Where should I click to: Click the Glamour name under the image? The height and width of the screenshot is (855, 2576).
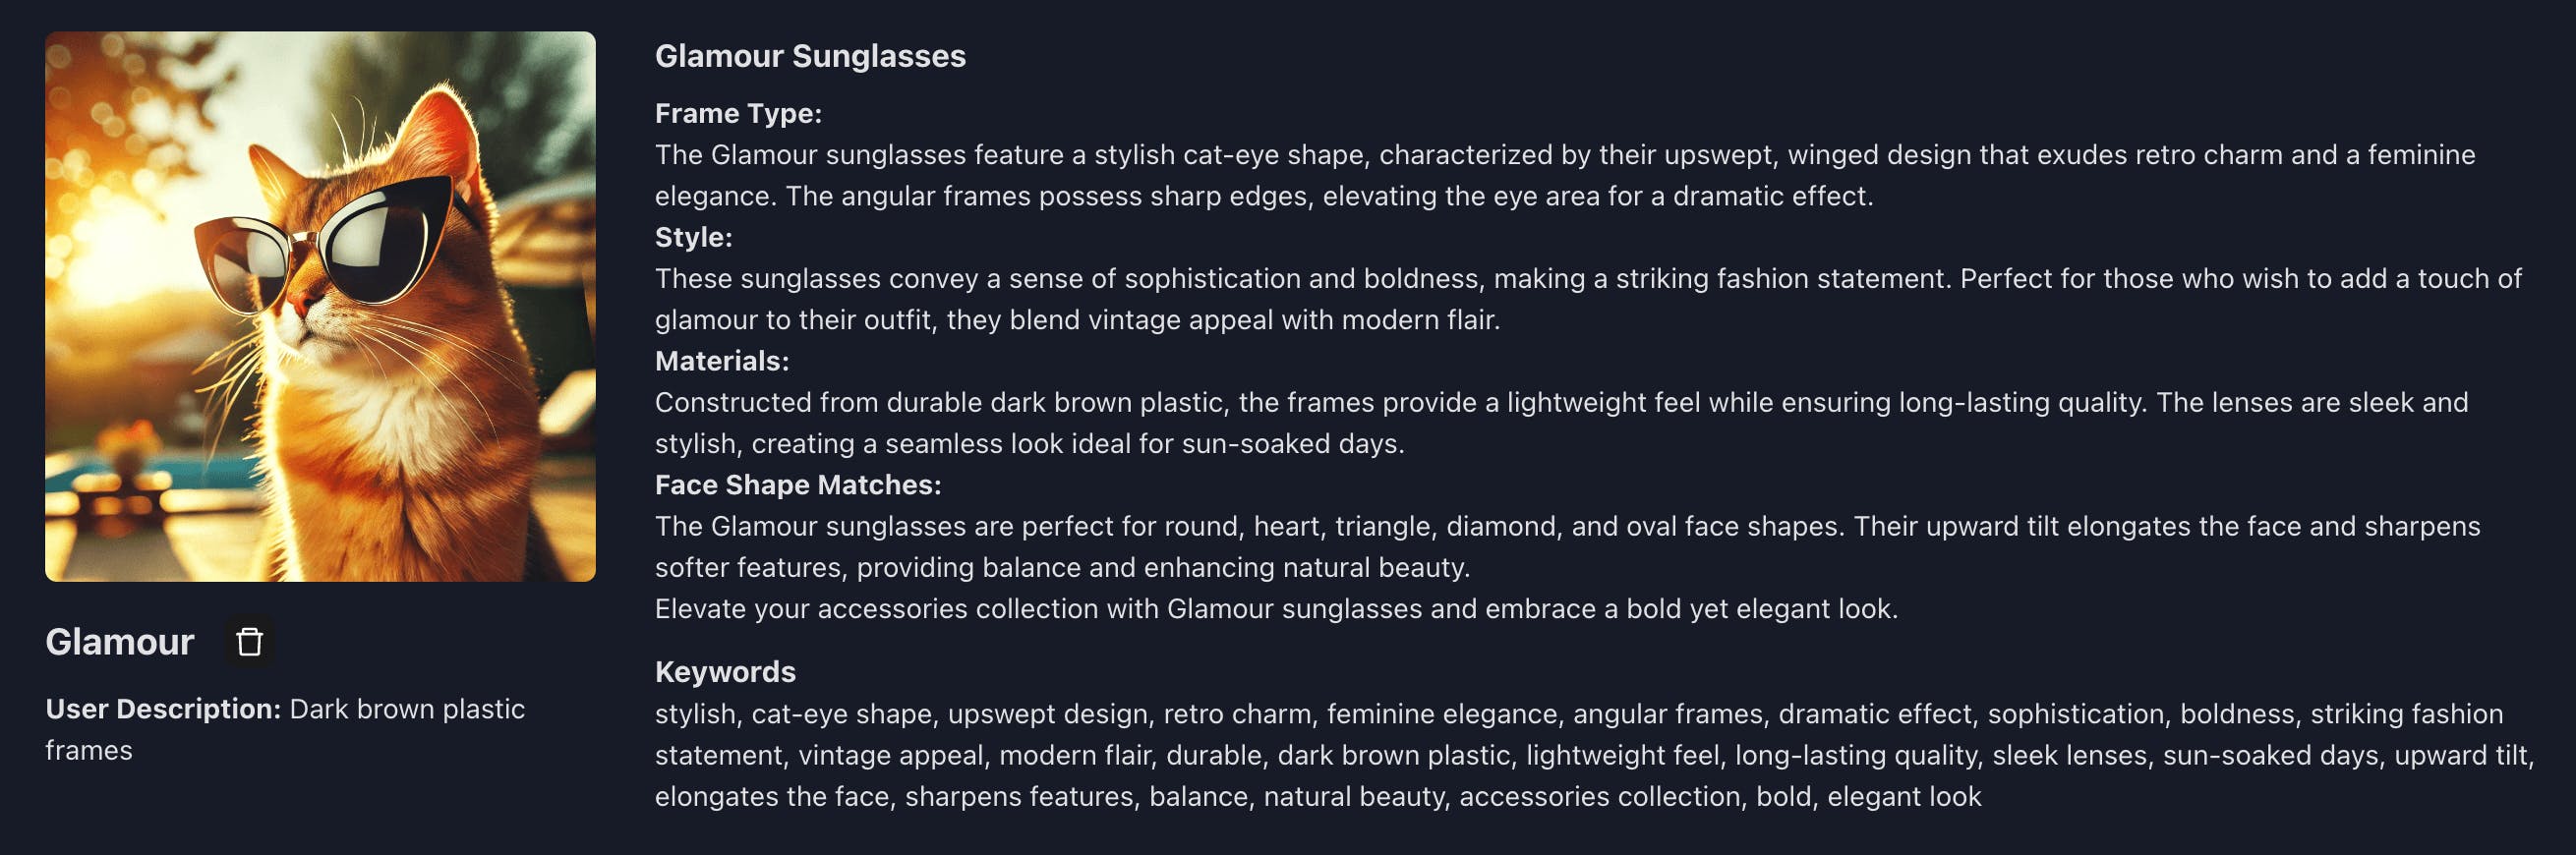(120, 642)
